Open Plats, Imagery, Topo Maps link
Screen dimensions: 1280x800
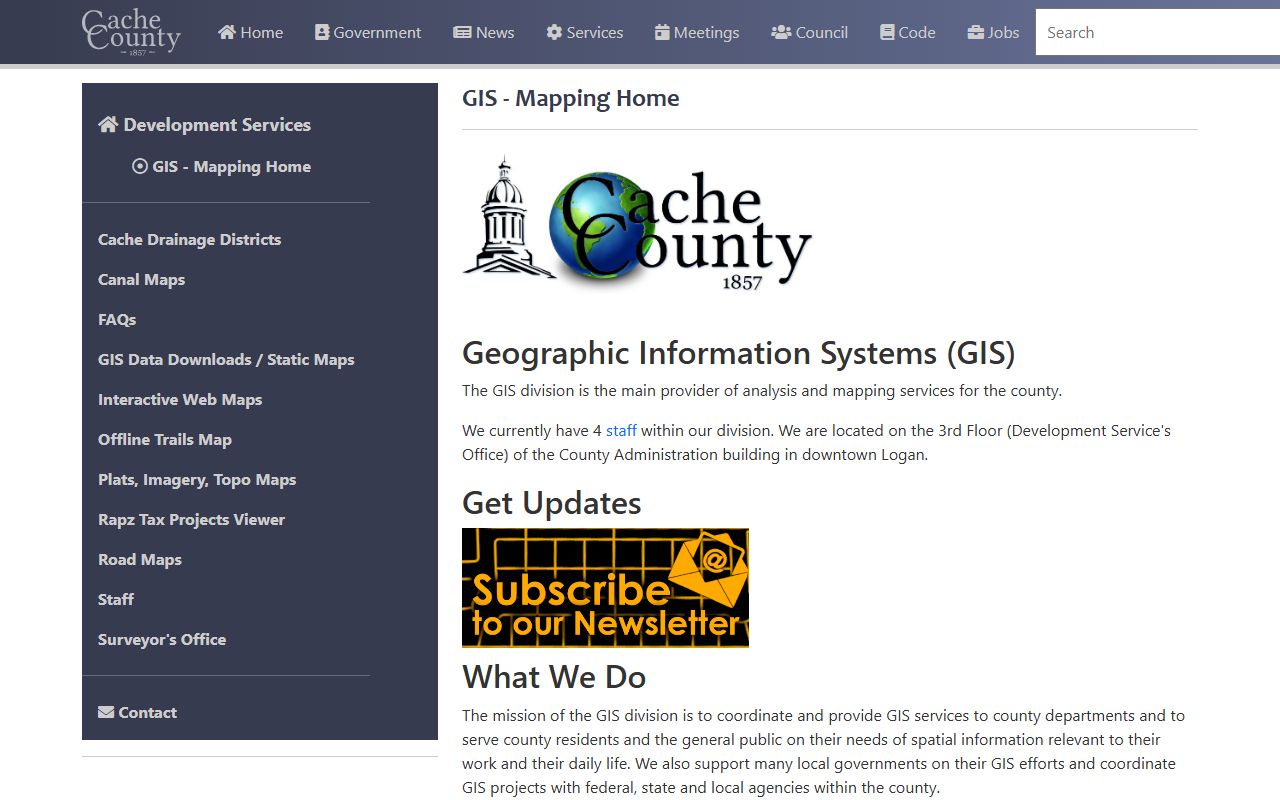point(197,479)
